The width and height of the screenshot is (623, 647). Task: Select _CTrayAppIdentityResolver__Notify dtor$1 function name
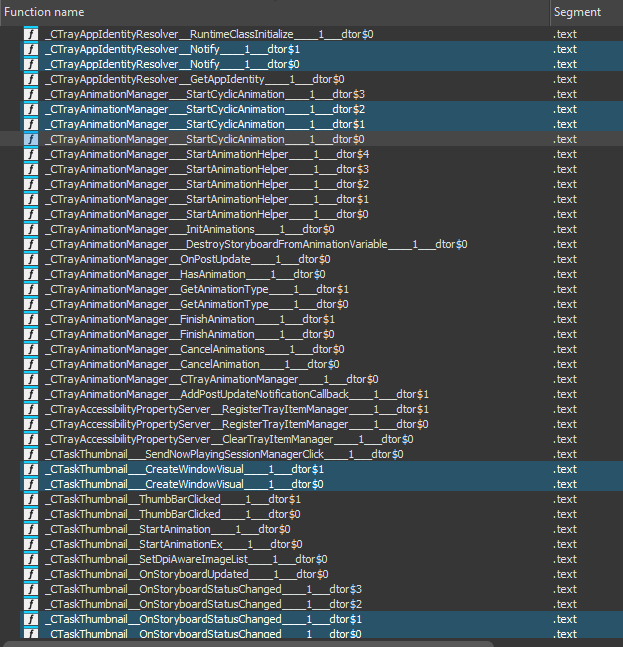[x=172, y=49]
